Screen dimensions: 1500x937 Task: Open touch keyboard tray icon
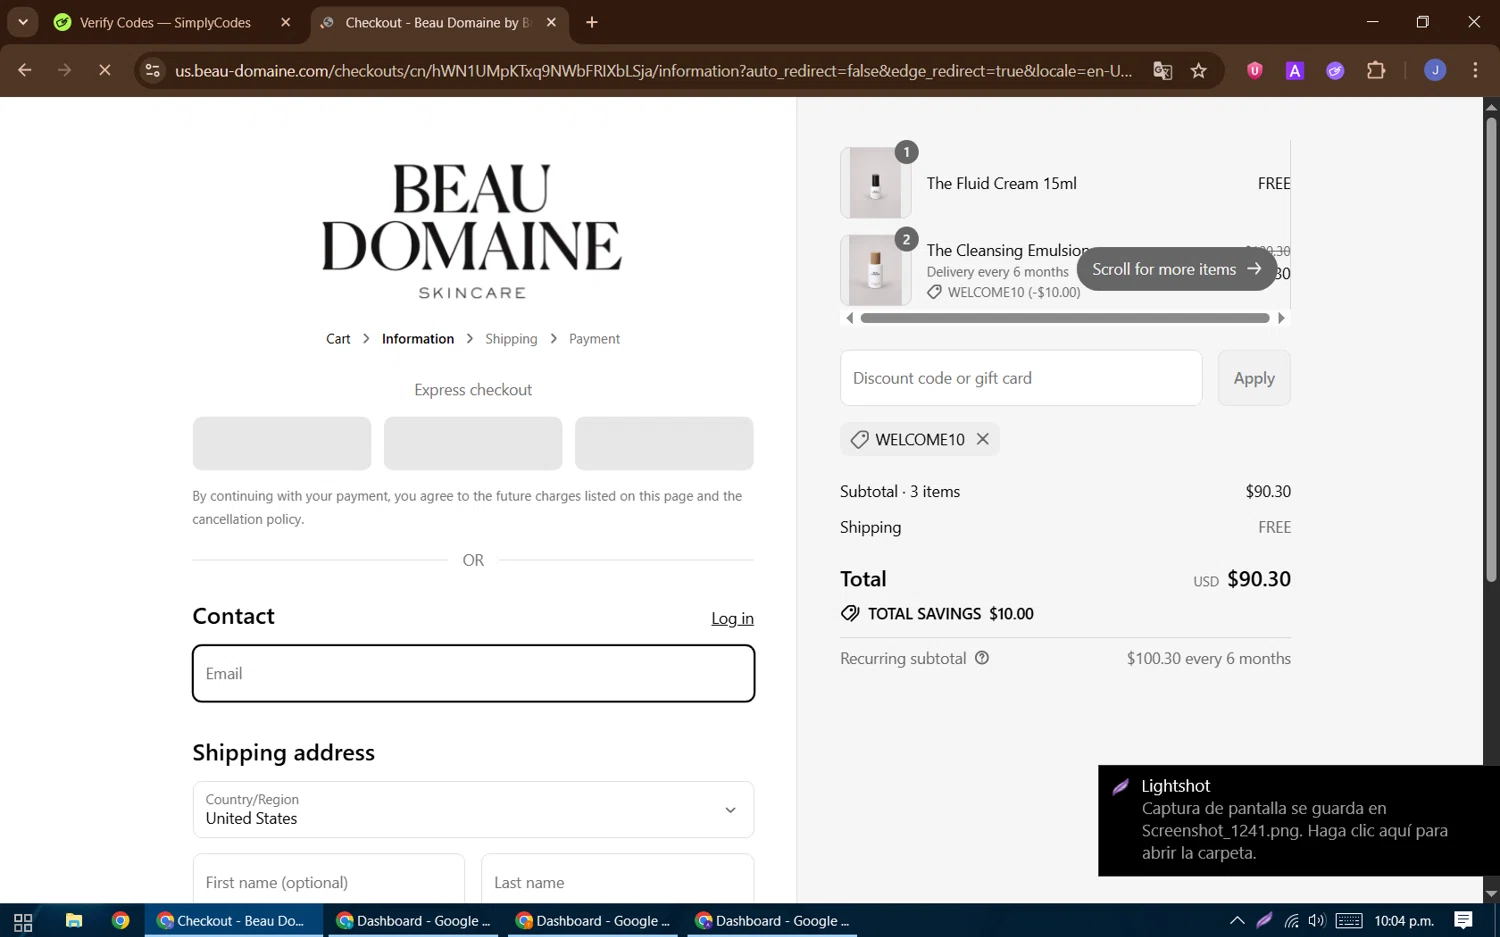pyautogui.click(x=1349, y=921)
